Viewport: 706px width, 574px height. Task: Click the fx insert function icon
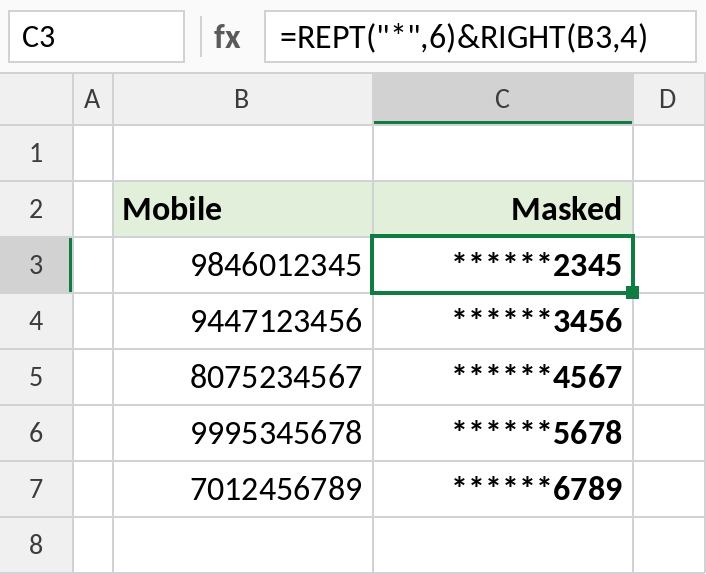click(x=227, y=37)
